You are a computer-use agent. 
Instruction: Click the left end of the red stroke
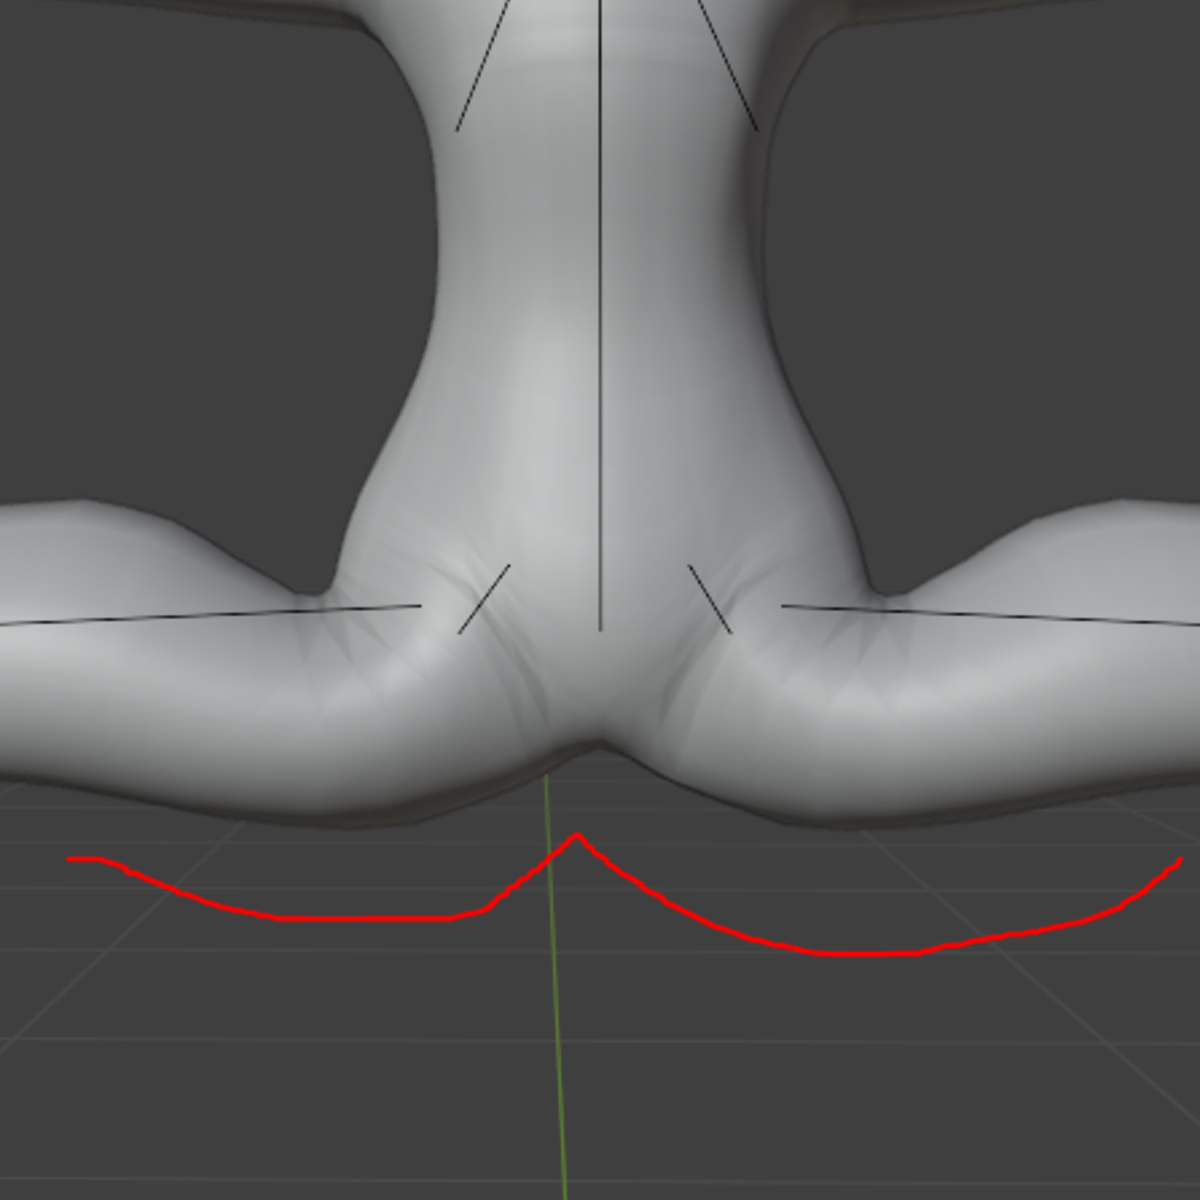[70, 858]
